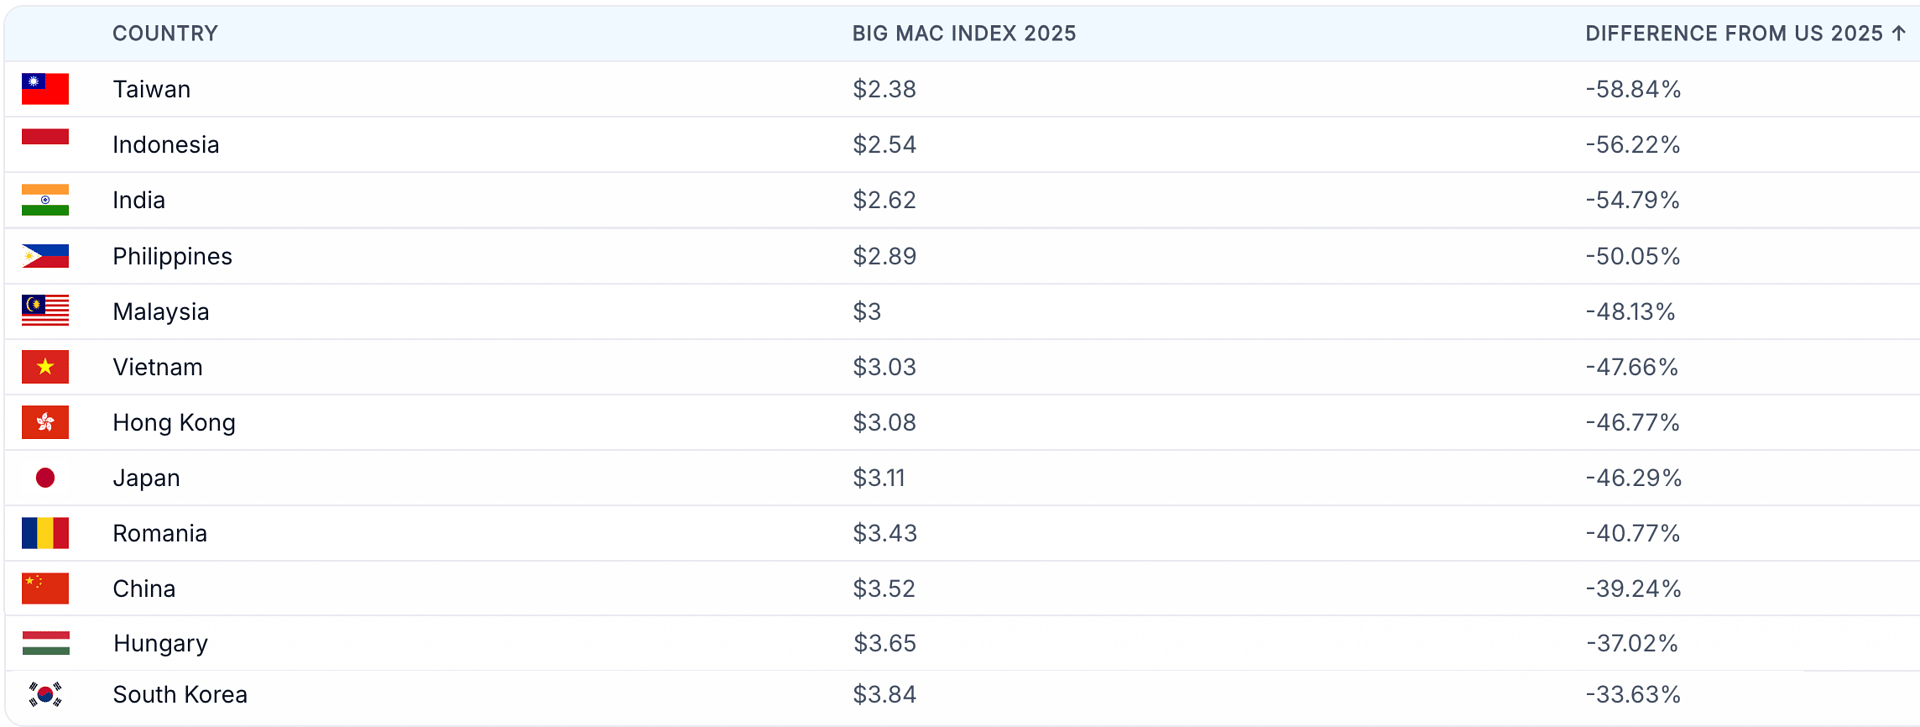Click the $2.38 price for Taiwan
This screenshot has width=1920, height=727.
884,89
